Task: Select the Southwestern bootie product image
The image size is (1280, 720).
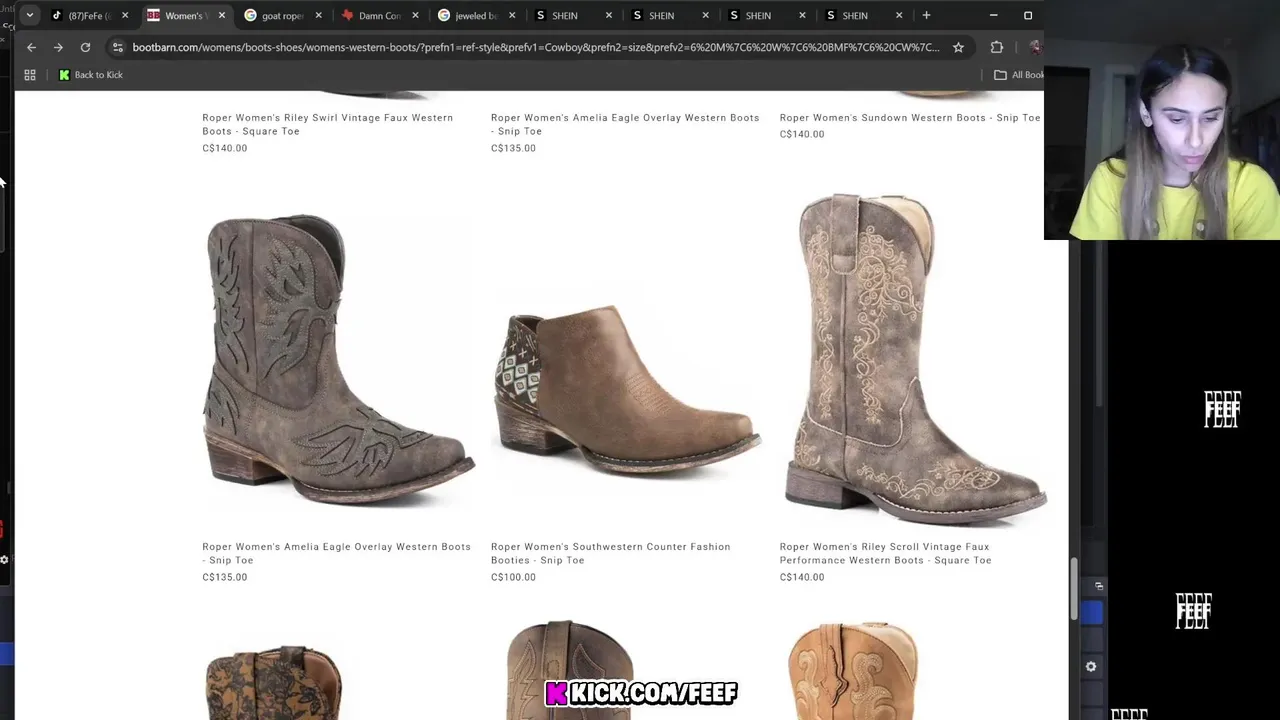Action: point(626,393)
